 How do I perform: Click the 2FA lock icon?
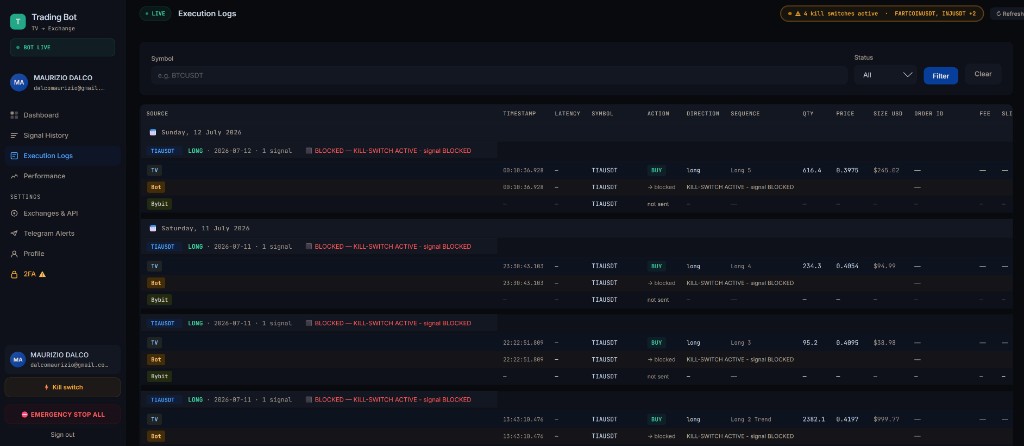pos(14,274)
